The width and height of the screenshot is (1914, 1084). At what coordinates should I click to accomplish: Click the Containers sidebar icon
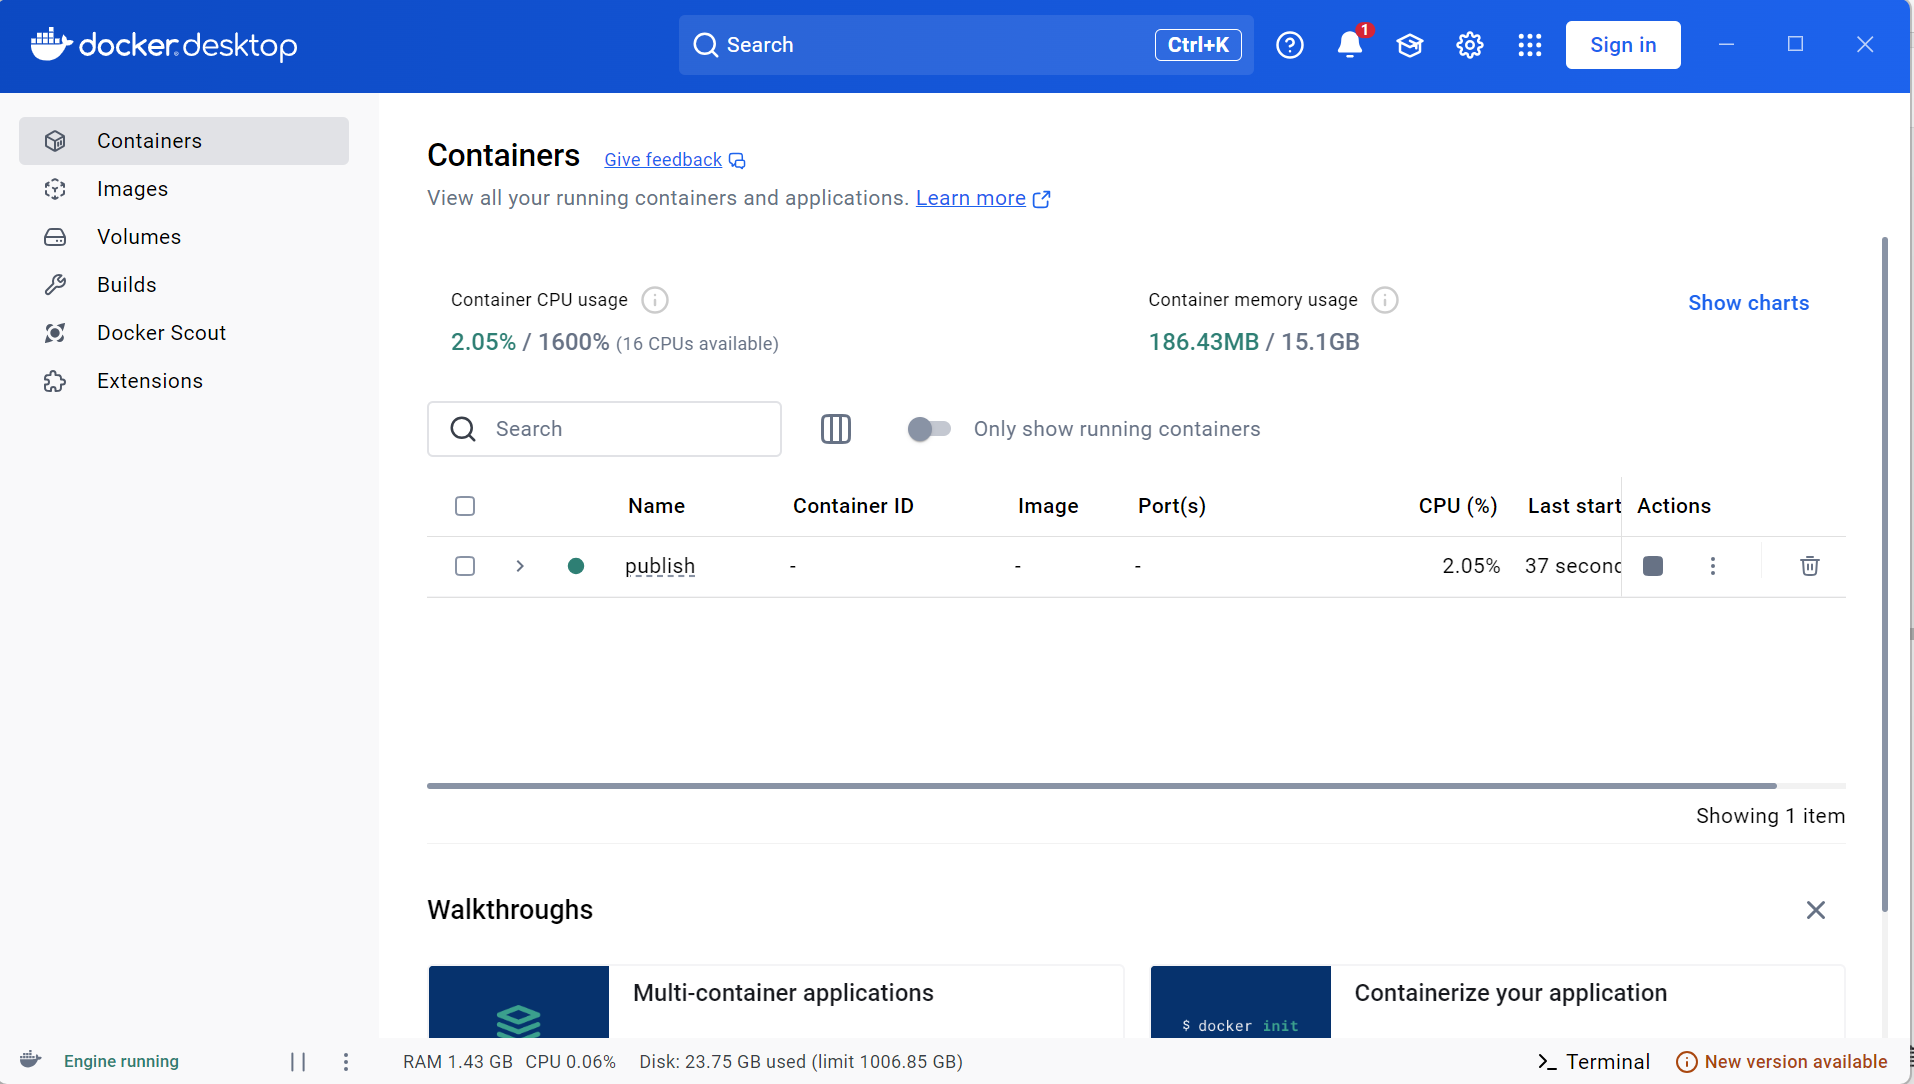(x=55, y=141)
